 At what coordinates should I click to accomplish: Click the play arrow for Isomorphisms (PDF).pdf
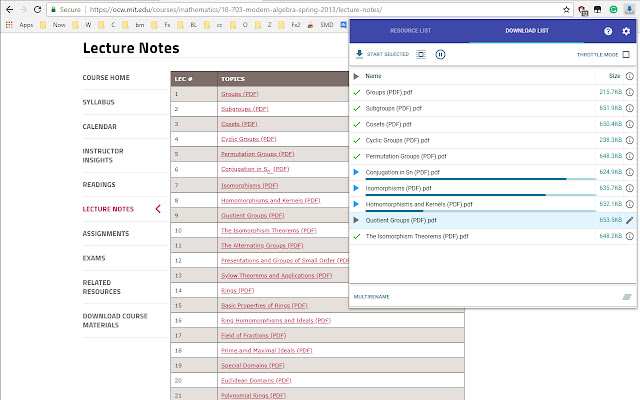tap(357, 188)
